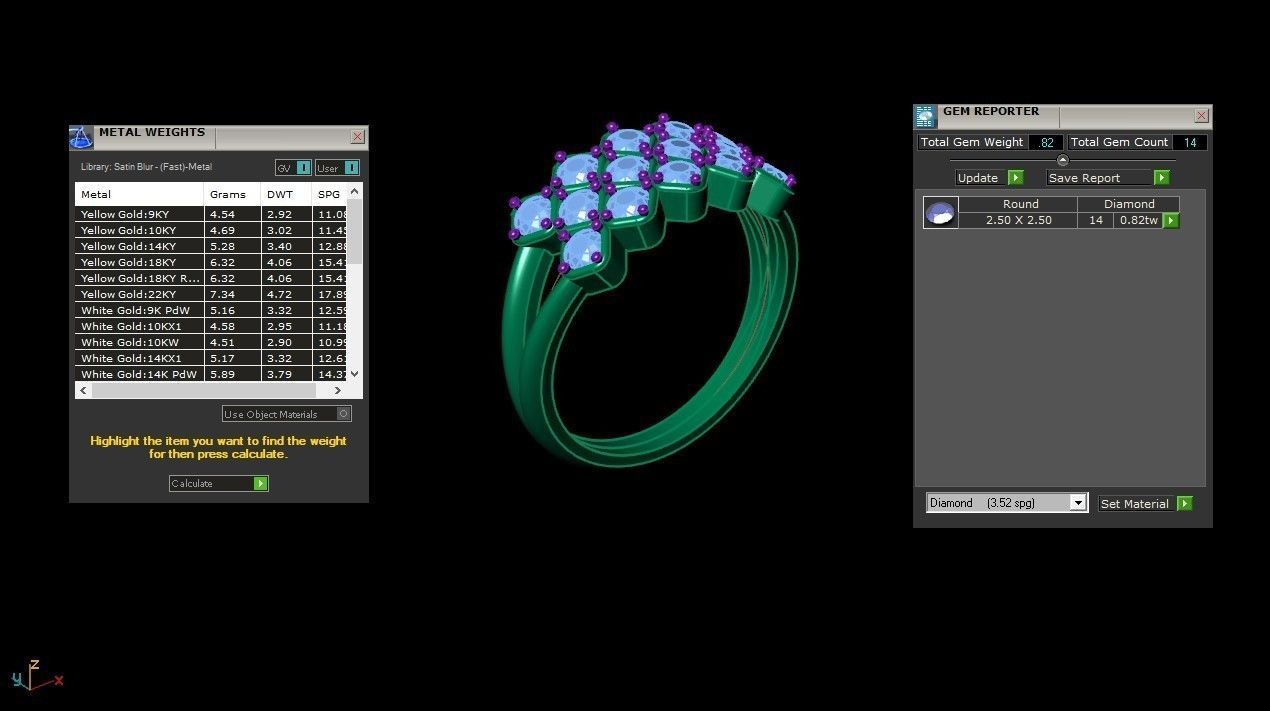The height and width of the screenshot is (711, 1270).
Task: Click the SPG column header
Action: [329, 194]
